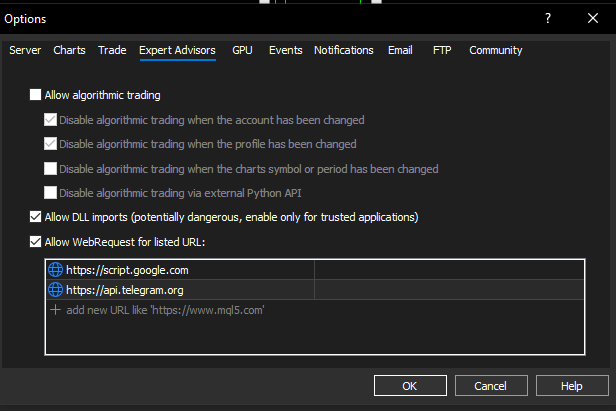Click the add new URL placeholder field
616x411 pixels.
[x=315, y=310]
